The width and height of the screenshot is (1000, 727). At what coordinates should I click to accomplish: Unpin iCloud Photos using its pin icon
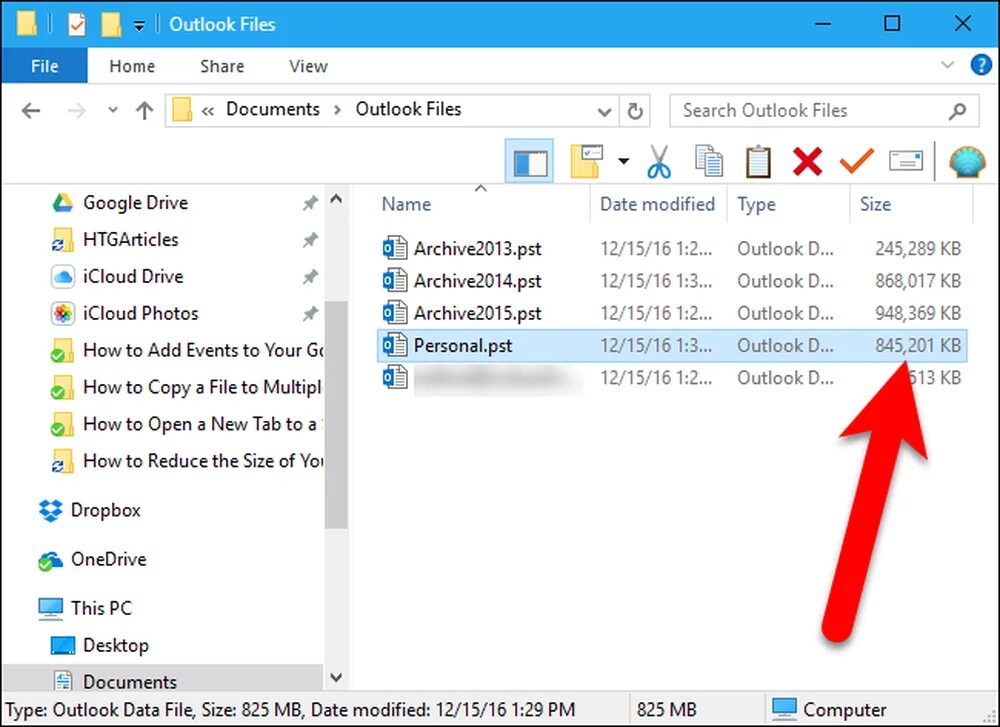[x=310, y=314]
